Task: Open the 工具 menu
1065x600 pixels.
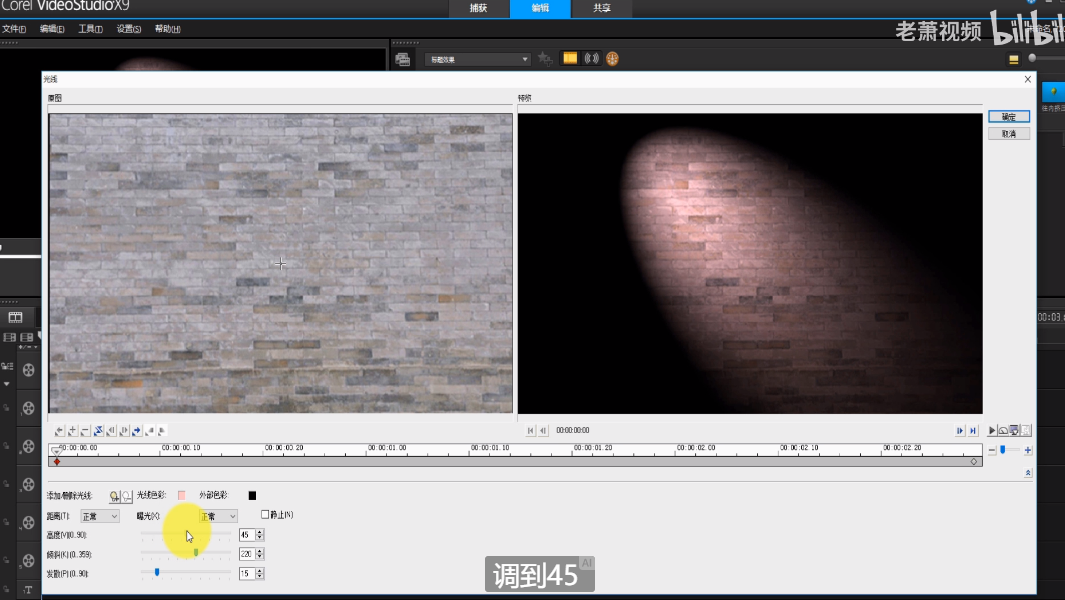Action: 90,29
